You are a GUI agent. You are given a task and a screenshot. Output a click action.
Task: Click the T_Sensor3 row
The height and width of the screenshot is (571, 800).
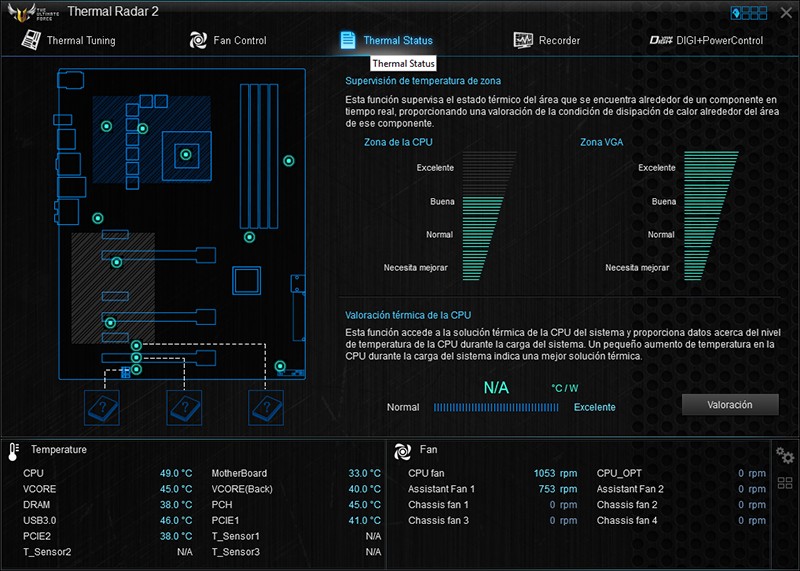tap(296, 552)
